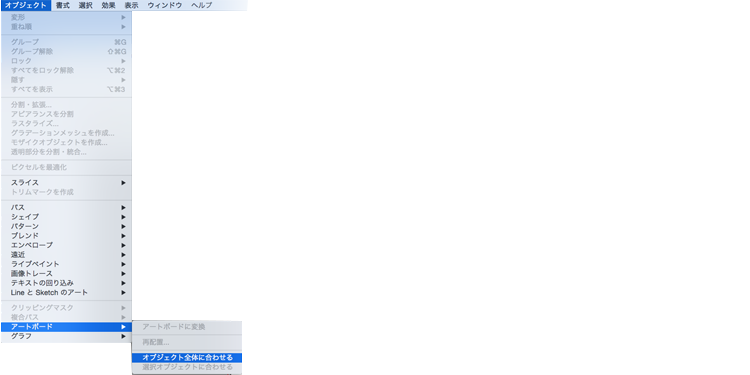Expand the Line と Sketch のアート submenu
The image size is (750, 375).
pos(66,293)
